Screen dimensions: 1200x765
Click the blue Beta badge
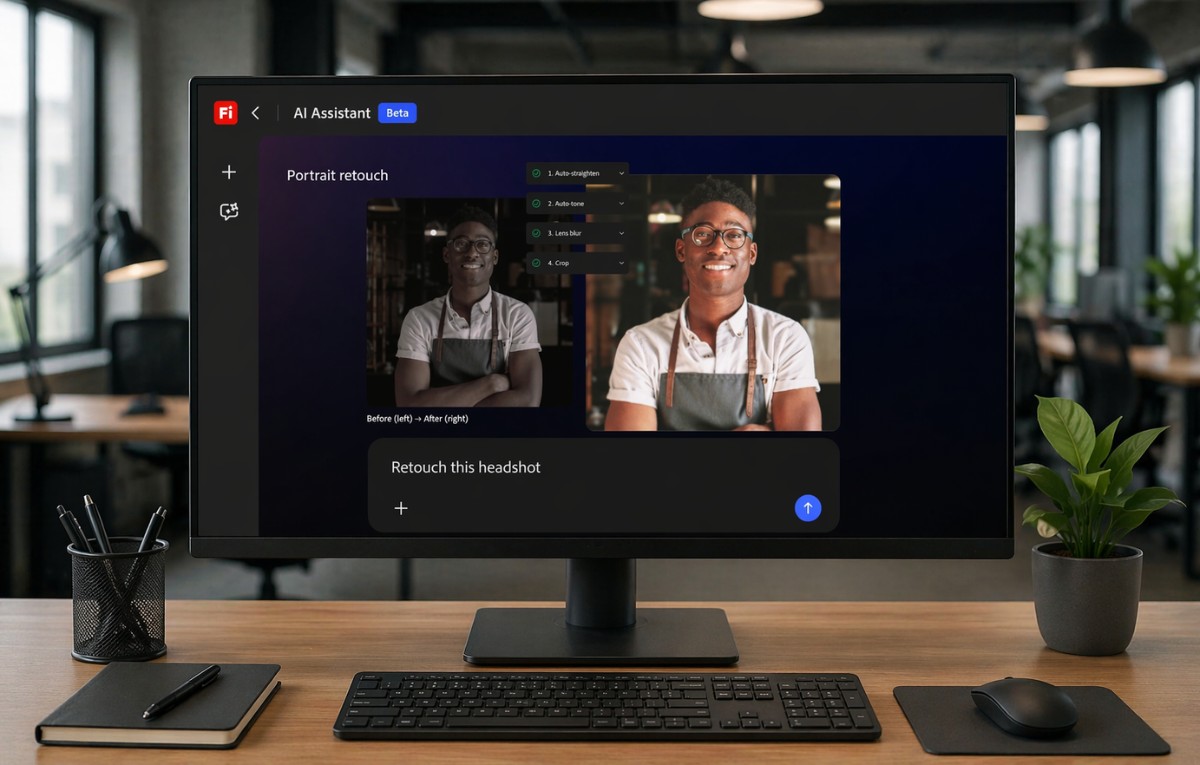point(396,113)
